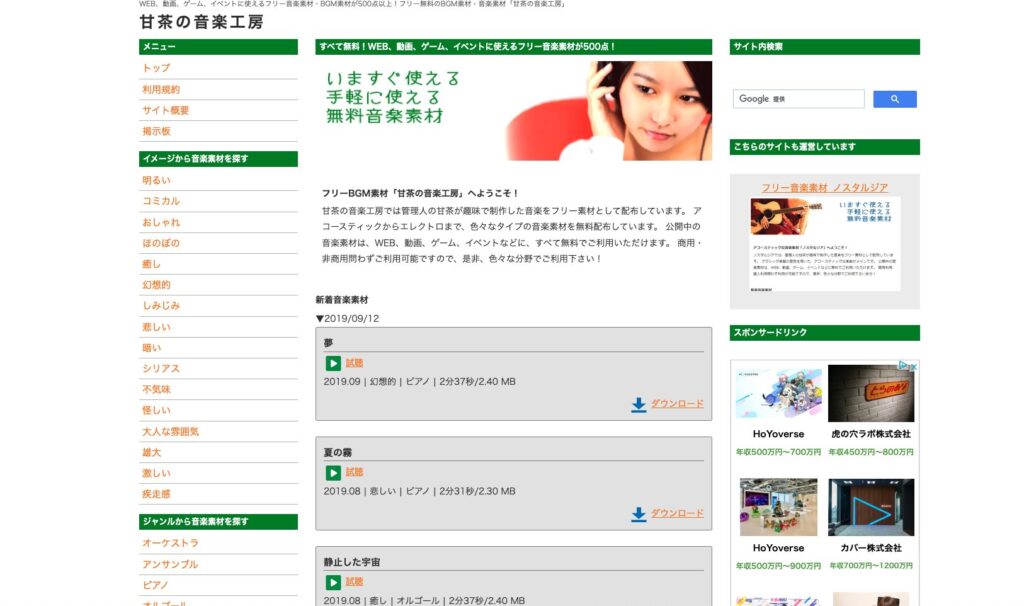Open the 利用規約 menu item
Screen dimensions: 1024x606
pyautogui.click(x=161, y=89)
